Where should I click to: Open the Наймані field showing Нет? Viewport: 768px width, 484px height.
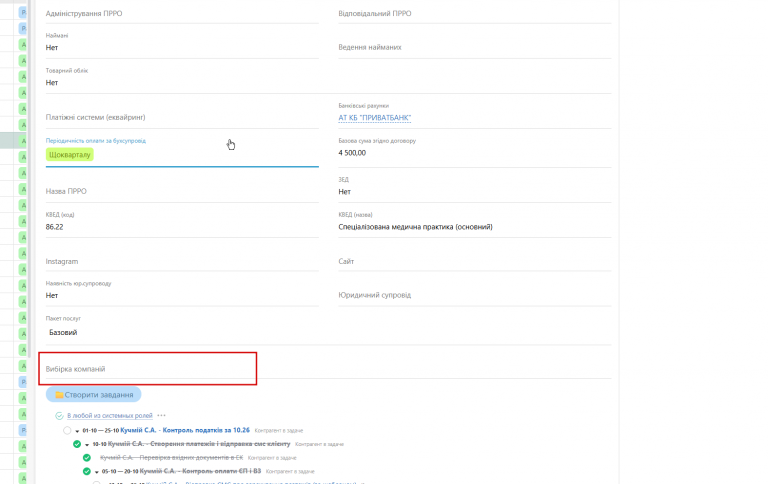[x=182, y=44]
